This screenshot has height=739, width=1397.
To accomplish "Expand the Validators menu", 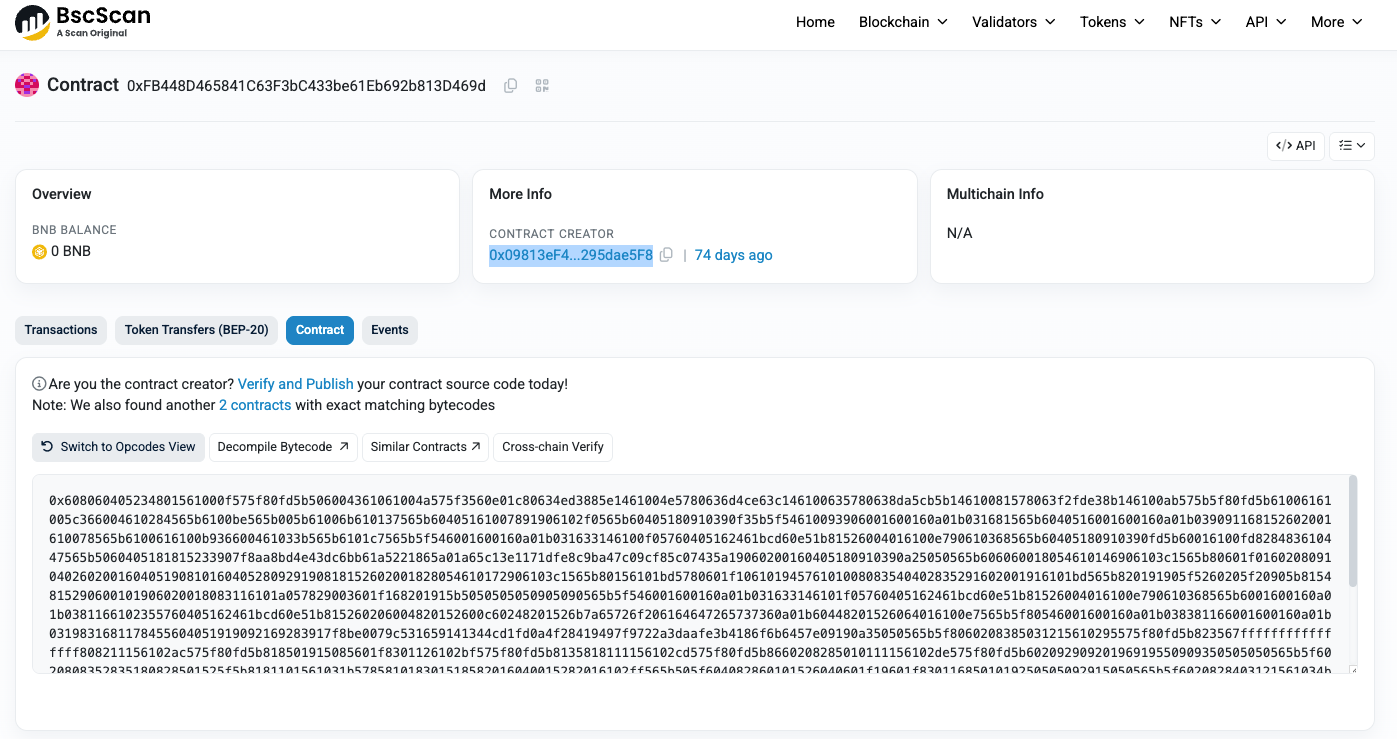I will 1014,22.
